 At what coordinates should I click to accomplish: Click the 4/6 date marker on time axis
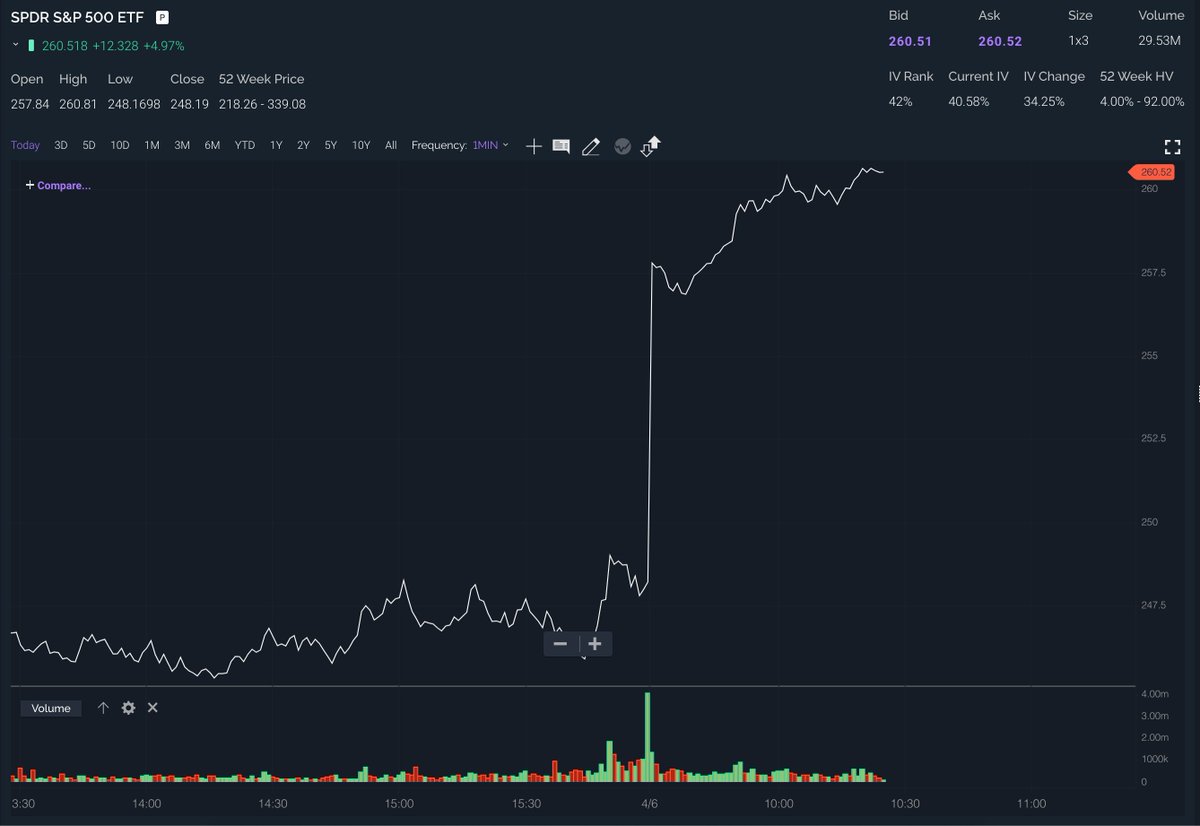coord(649,804)
